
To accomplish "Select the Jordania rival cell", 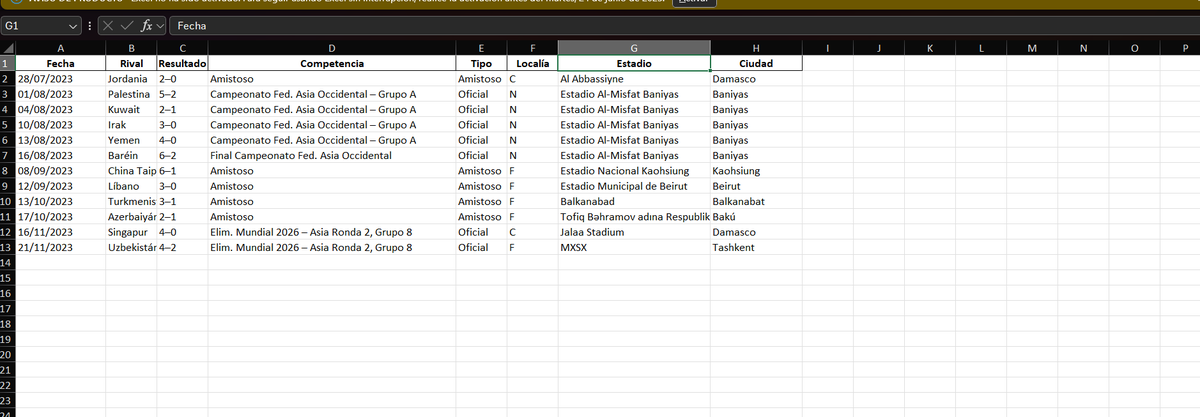I will pyautogui.click(x=131, y=78).
